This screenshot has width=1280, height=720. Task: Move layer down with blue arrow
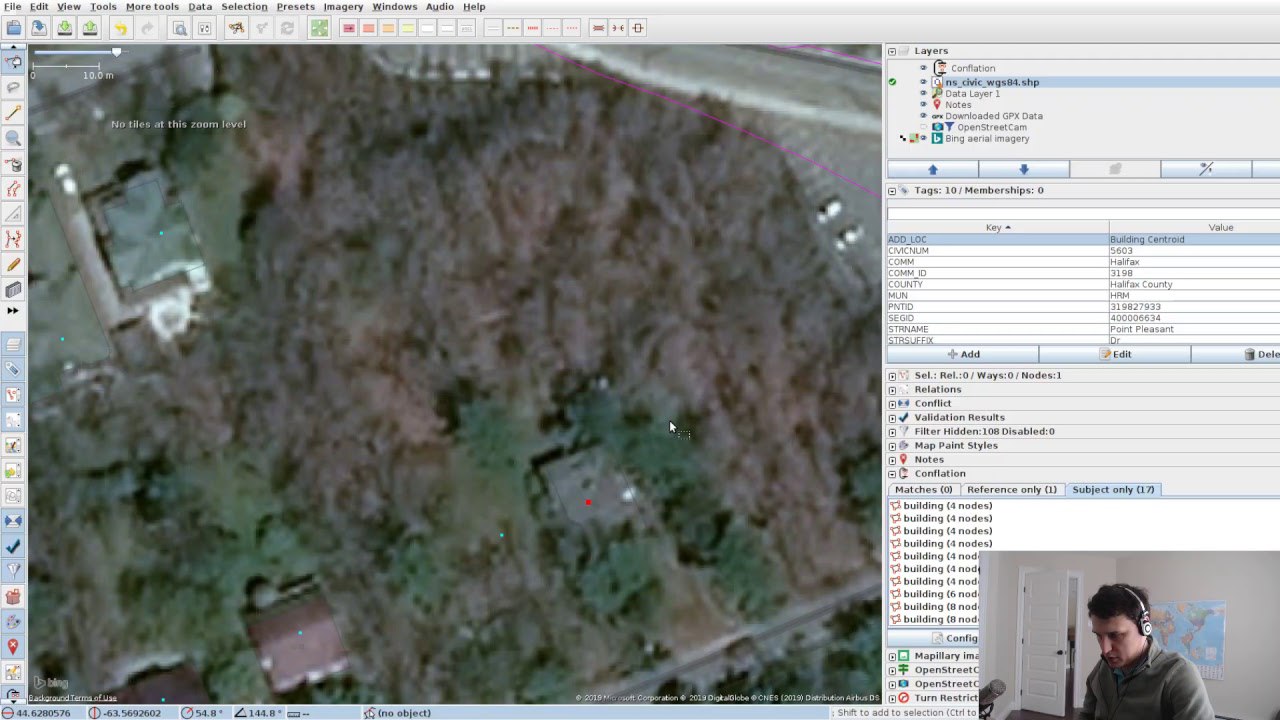(x=1023, y=170)
